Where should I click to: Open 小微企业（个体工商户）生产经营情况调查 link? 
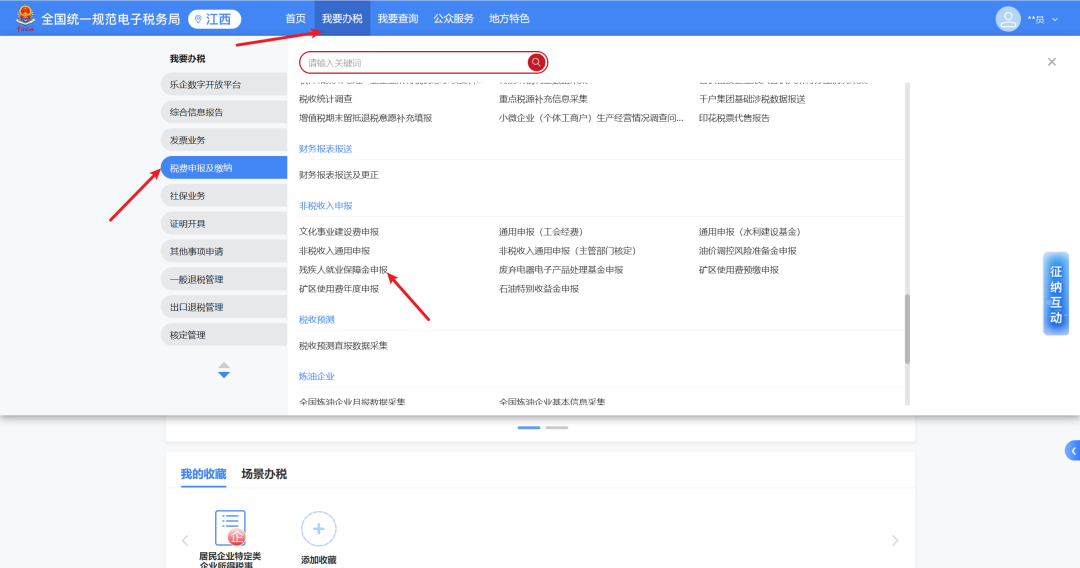[x=591, y=118]
